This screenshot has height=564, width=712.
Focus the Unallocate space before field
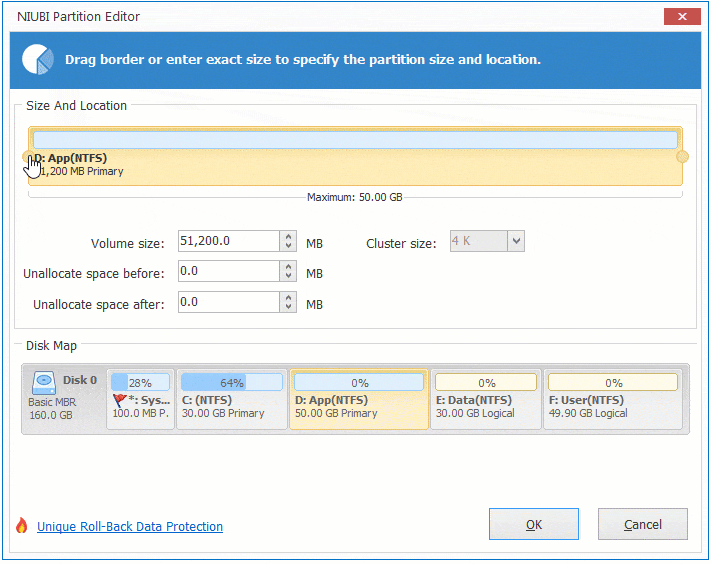pyautogui.click(x=229, y=272)
